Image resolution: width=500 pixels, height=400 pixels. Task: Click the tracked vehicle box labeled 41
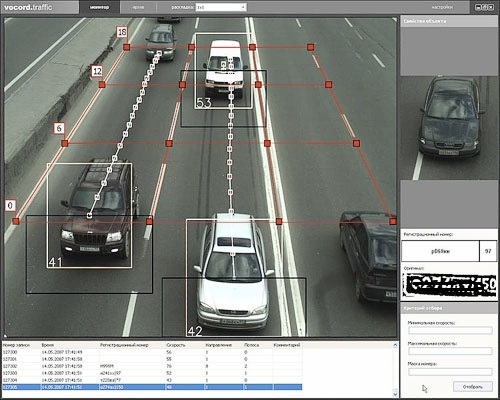89,215
